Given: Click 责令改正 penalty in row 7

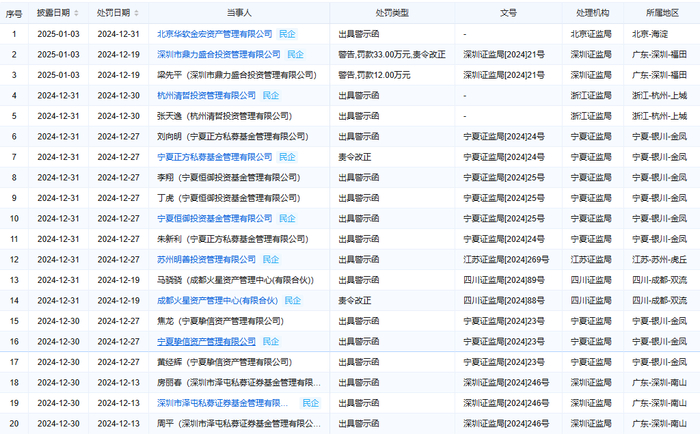Looking at the screenshot, I should click(355, 157).
